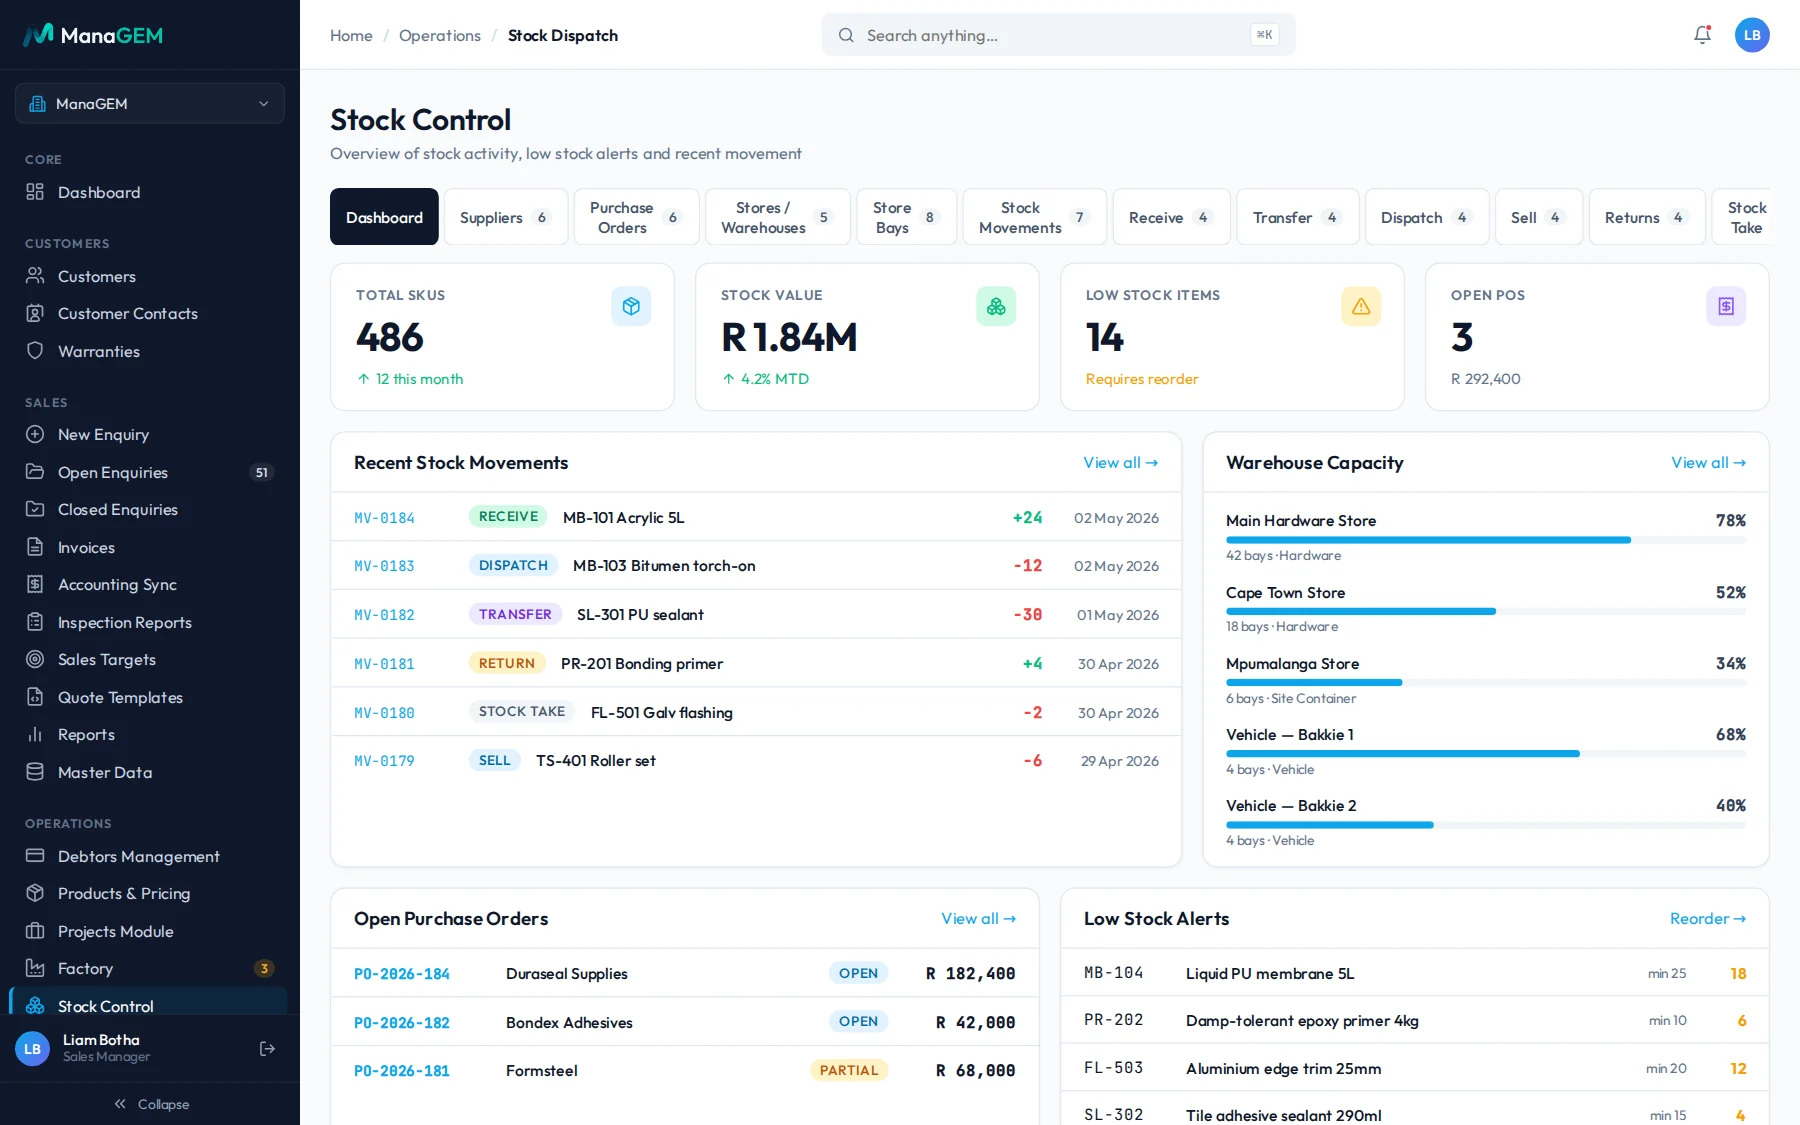This screenshot has width=1800, height=1125.
Task: Select MB-104 low stock alert
Action: tap(1415, 973)
